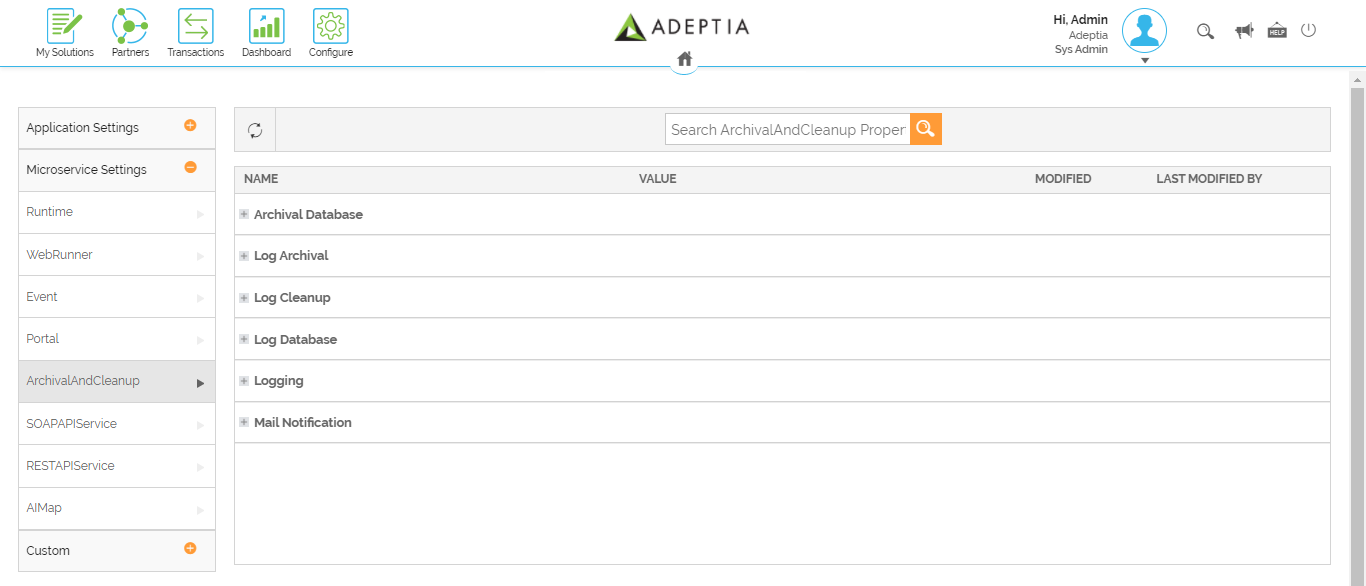
Task: Open the user profile dropdown arrow
Action: 1145,60
